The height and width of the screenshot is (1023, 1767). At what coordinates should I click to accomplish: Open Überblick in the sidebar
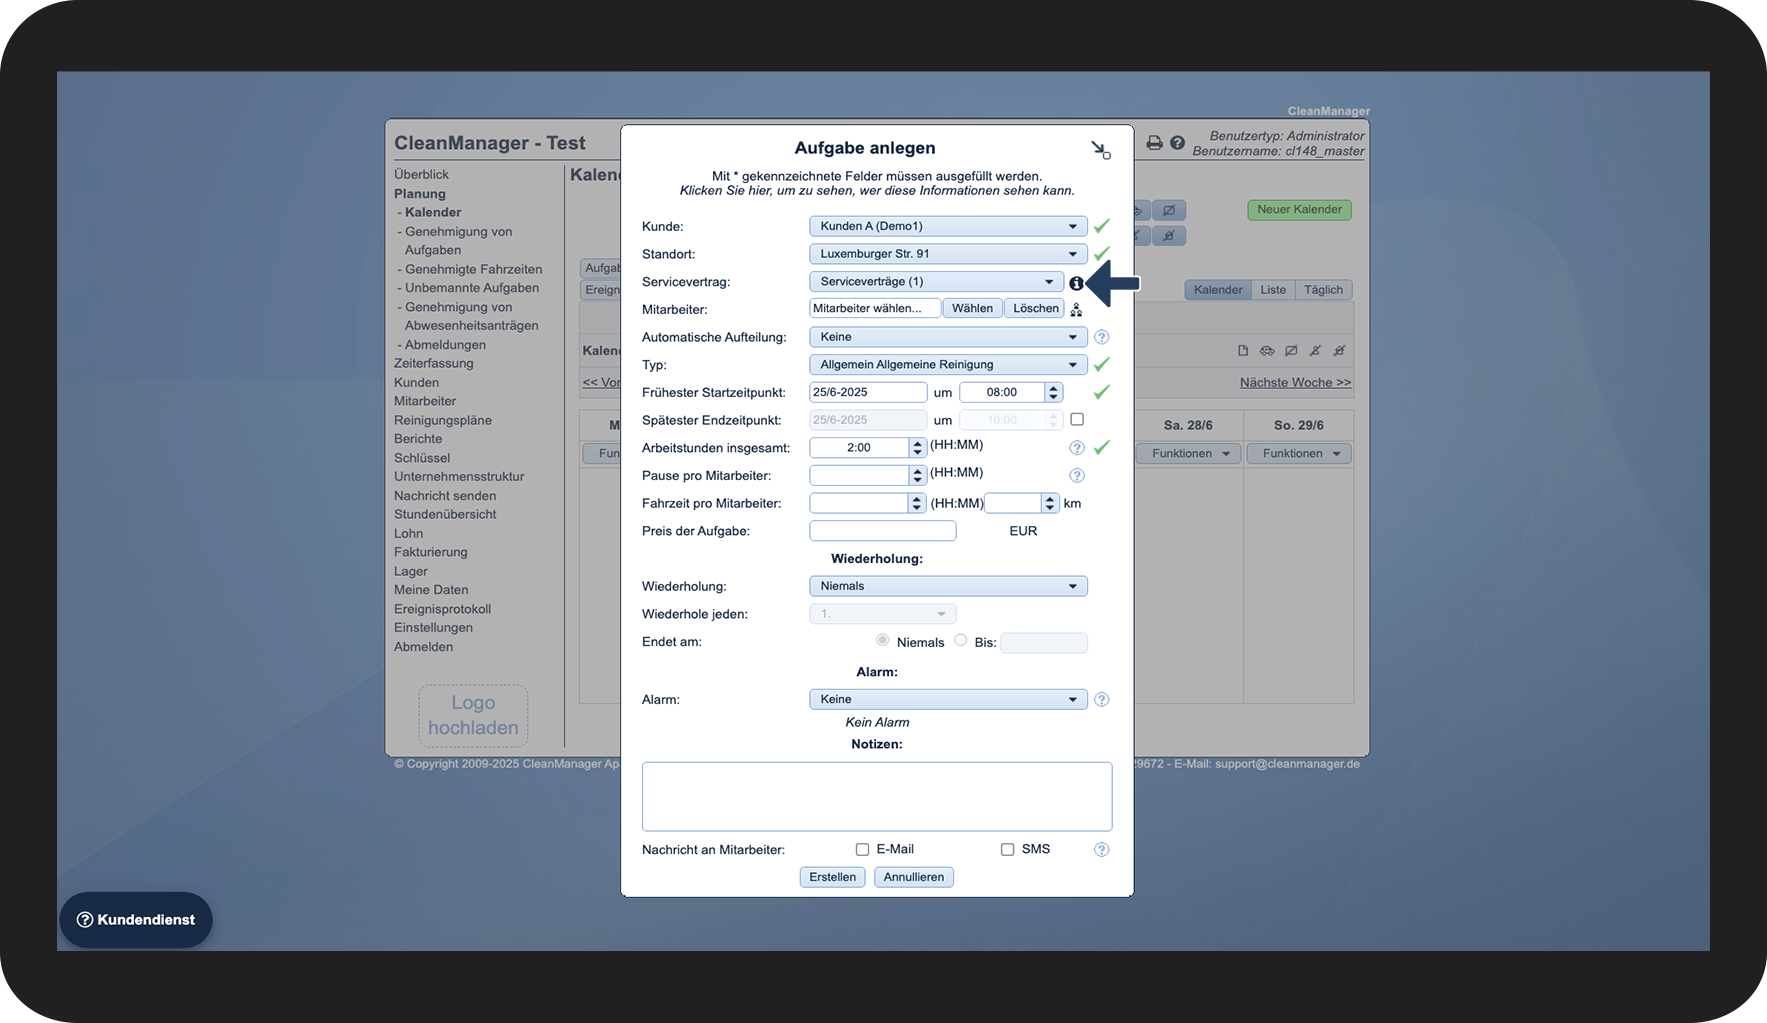tap(421, 174)
